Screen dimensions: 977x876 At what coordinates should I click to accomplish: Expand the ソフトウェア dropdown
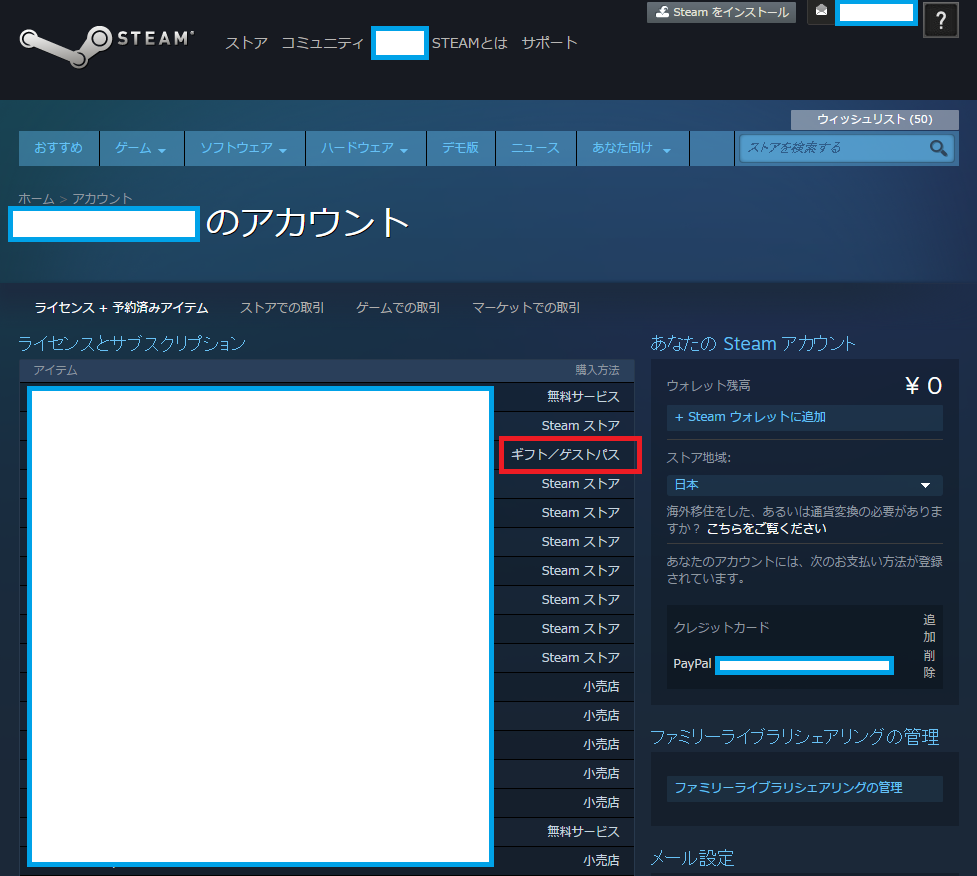(244, 148)
